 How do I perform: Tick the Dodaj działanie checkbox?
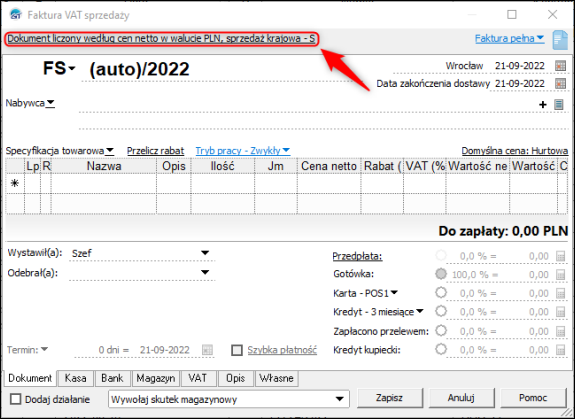pos(15,399)
